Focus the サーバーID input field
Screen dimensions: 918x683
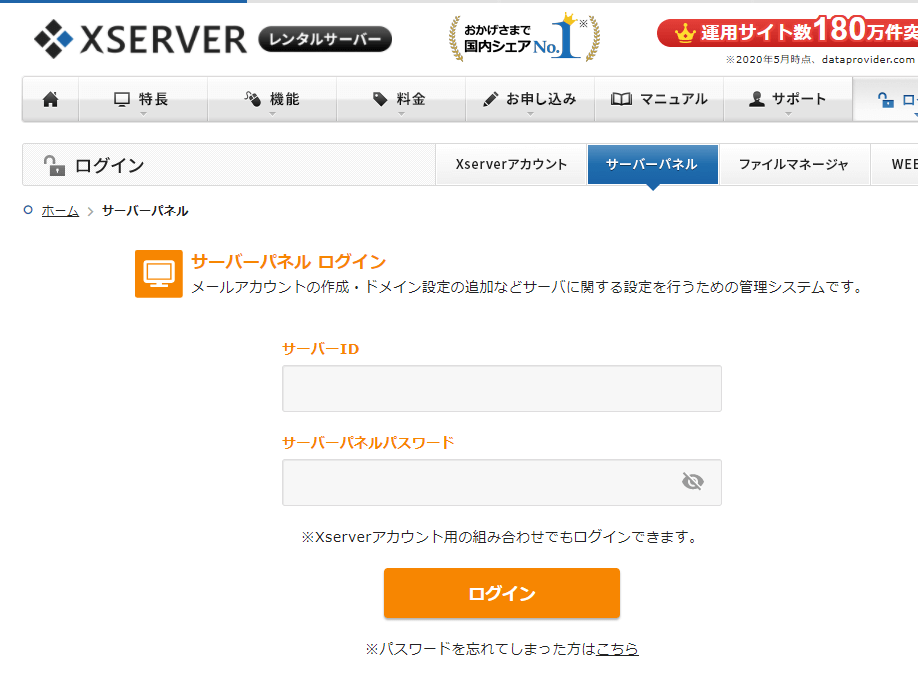[501, 388]
